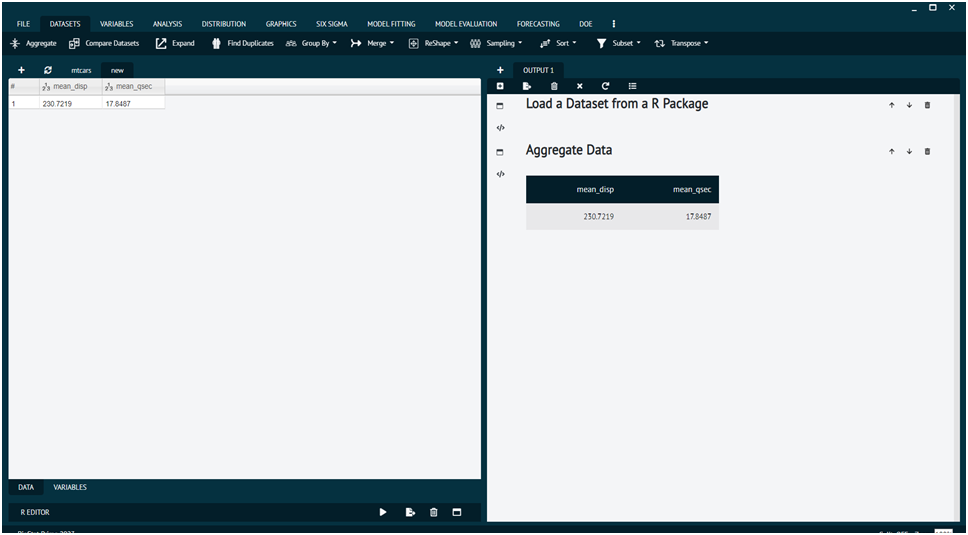Move Load a Dataset output down
The height and width of the screenshot is (535, 968).
[x=909, y=105]
